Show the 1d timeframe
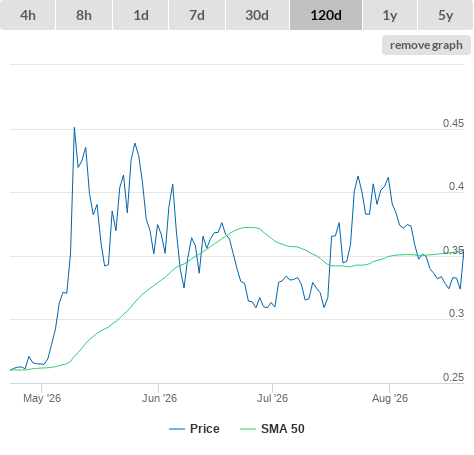The width and height of the screenshot is (474, 455). (x=141, y=15)
